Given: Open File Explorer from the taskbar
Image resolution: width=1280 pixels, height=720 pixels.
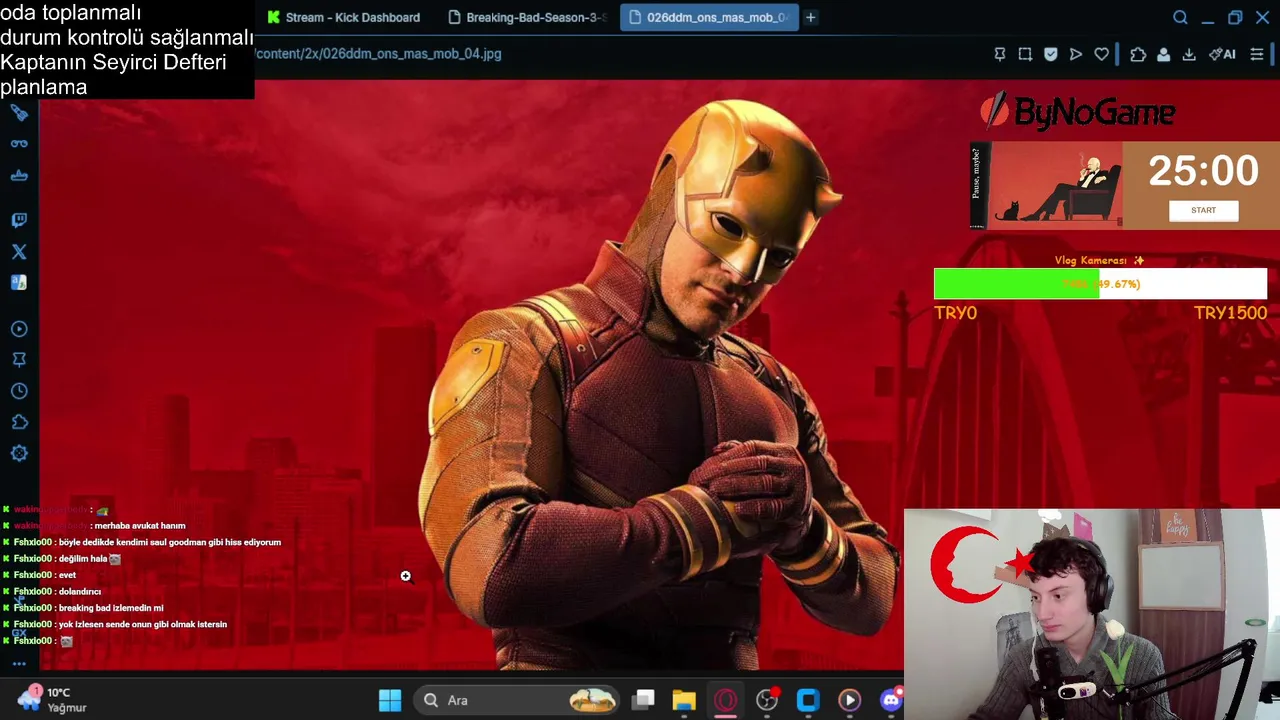Looking at the screenshot, I should tap(684, 700).
